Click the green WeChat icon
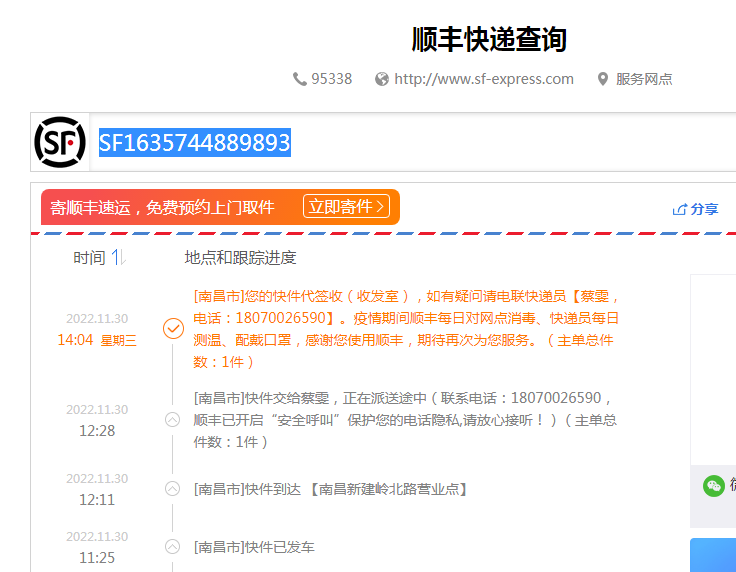The height and width of the screenshot is (572, 736). (x=713, y=486)
